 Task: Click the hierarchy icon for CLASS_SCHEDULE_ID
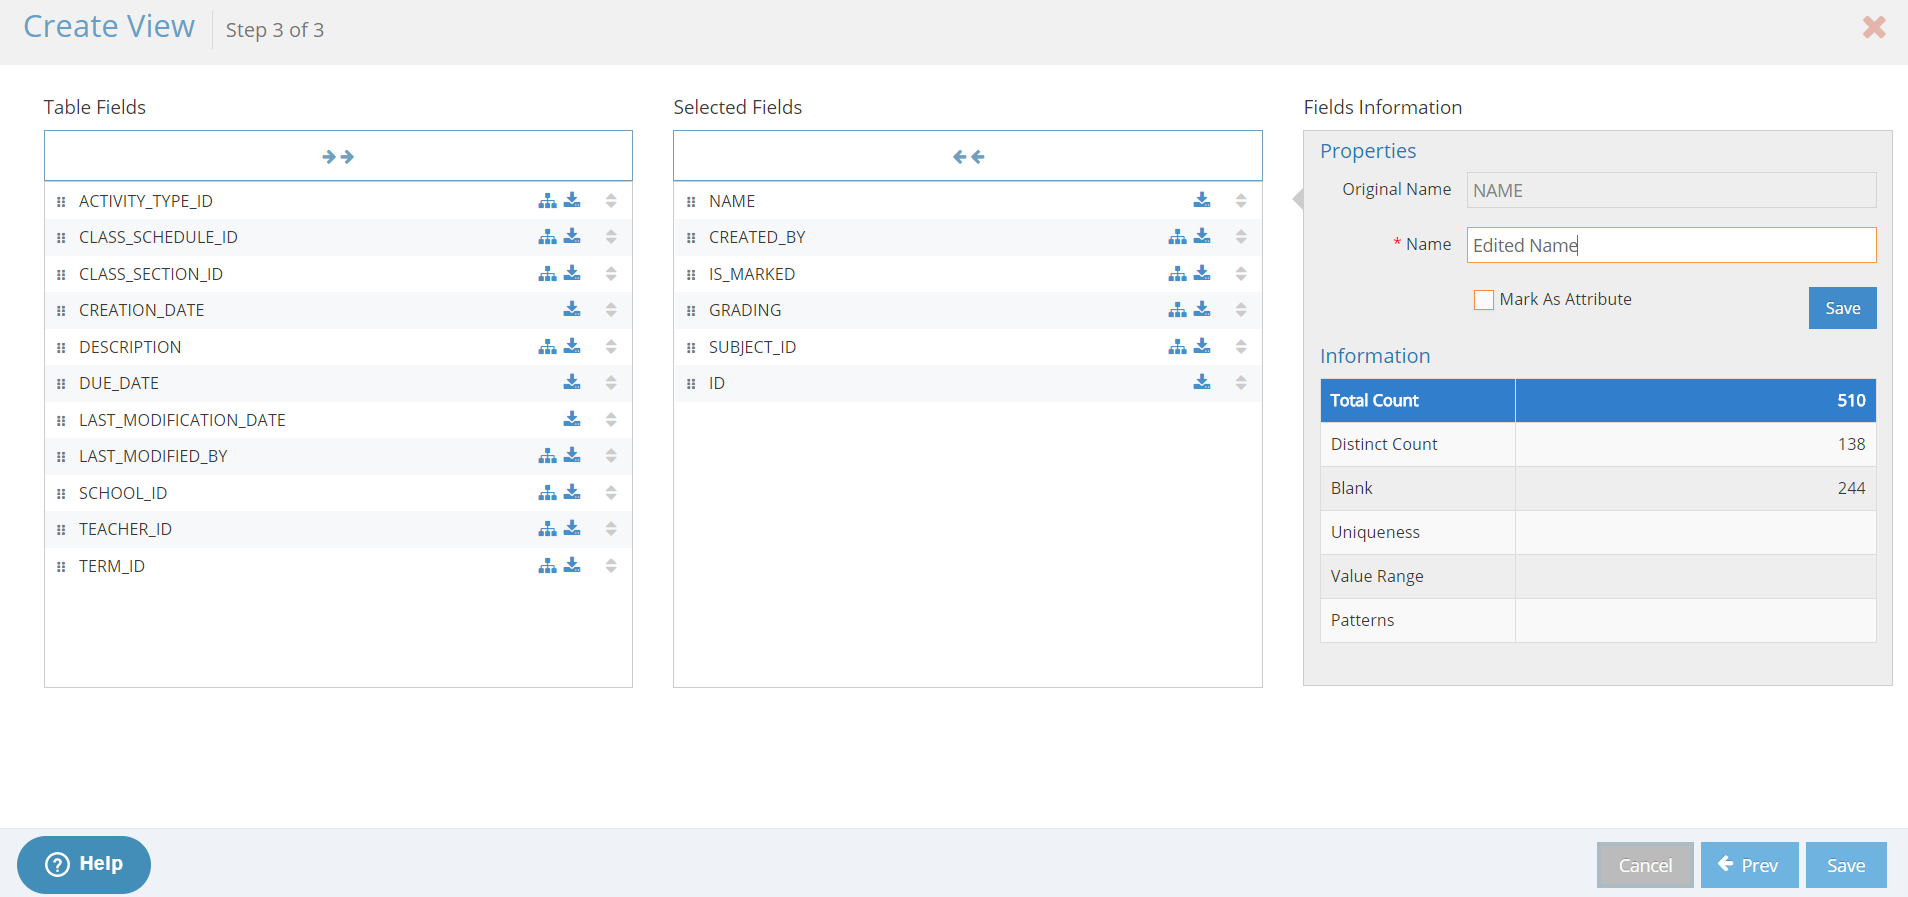click(x=547, y=237)
